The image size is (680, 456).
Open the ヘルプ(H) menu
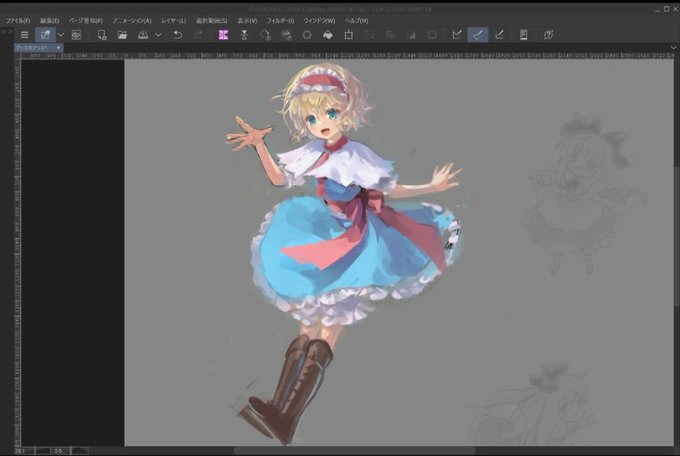pyautogui.click(x=356, y=20)
